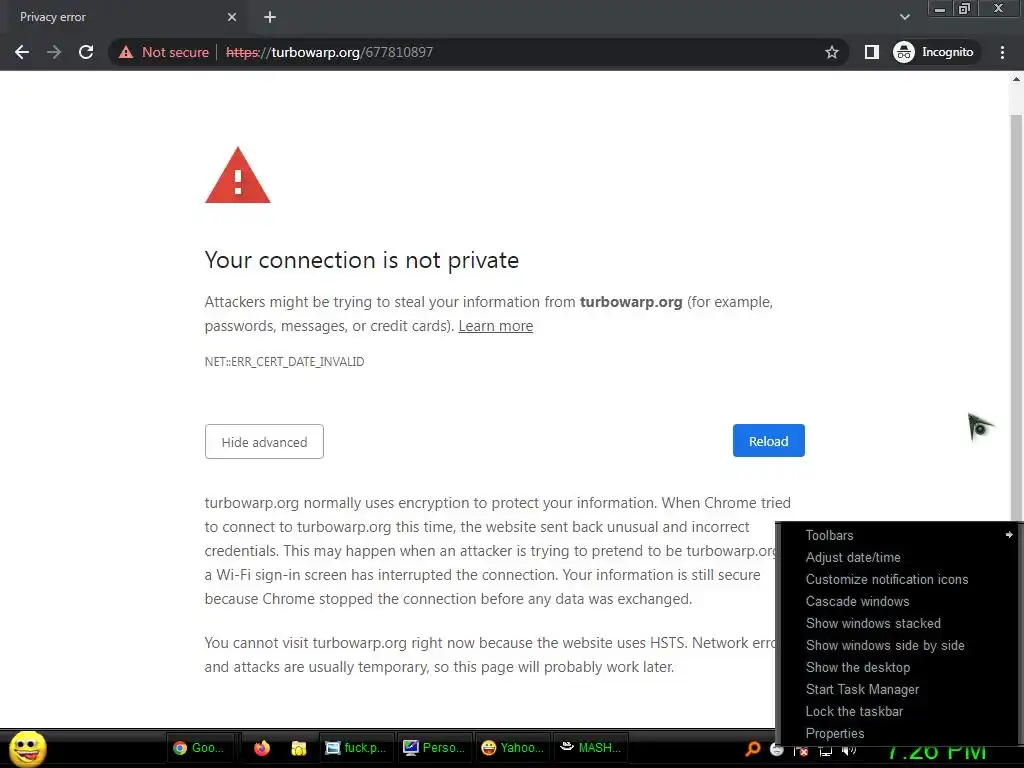
Task: Click the Incognito profile indicator
Action: pyautogui.click(x=933, y=52)
